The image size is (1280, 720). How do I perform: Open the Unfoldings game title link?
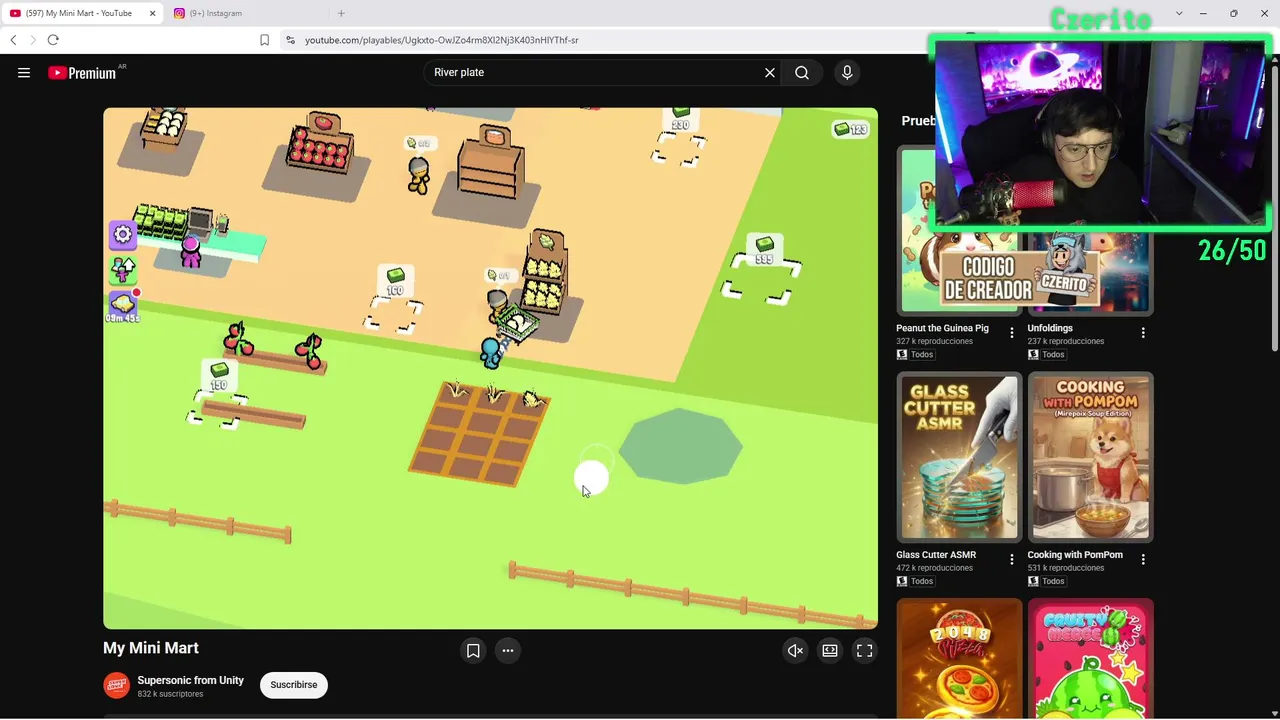pos(1050,328)
